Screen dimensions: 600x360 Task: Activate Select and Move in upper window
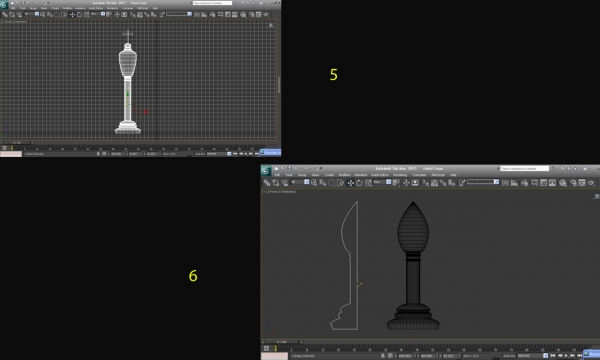pyautogui.click(x=72, y=15)
